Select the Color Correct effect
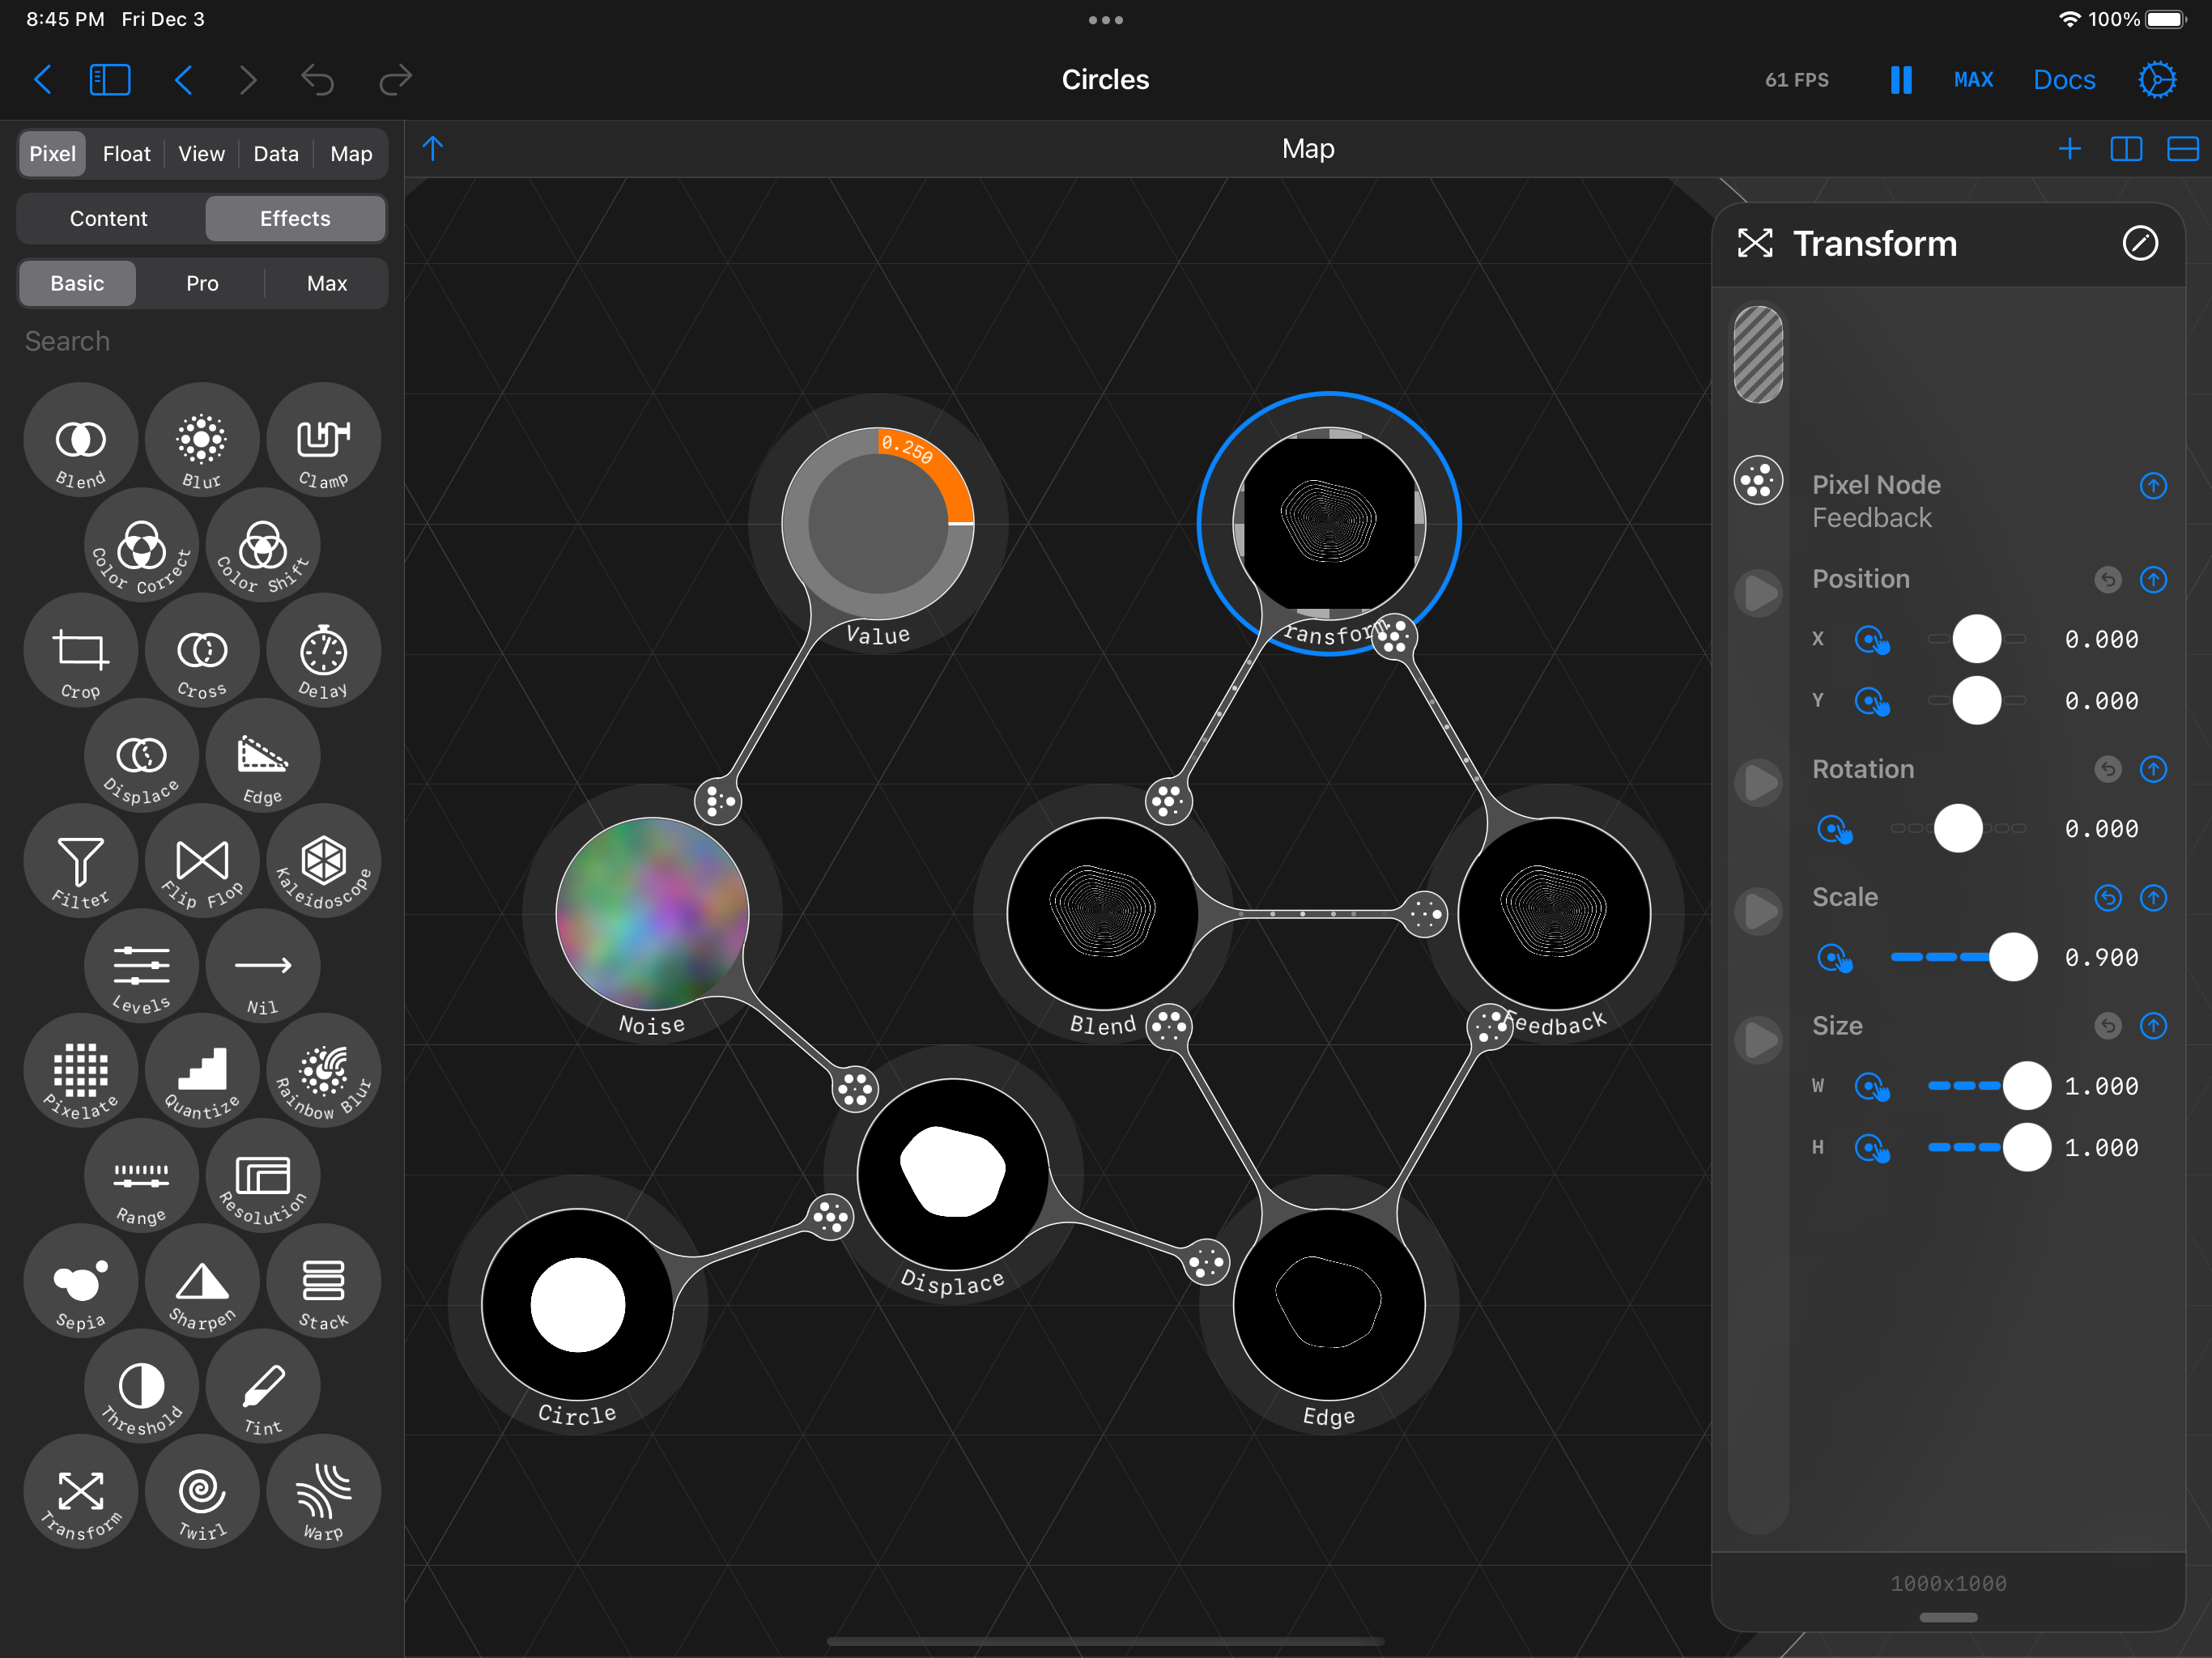The height and width of the screenshot is (1658, 2212). pos(141,546)
